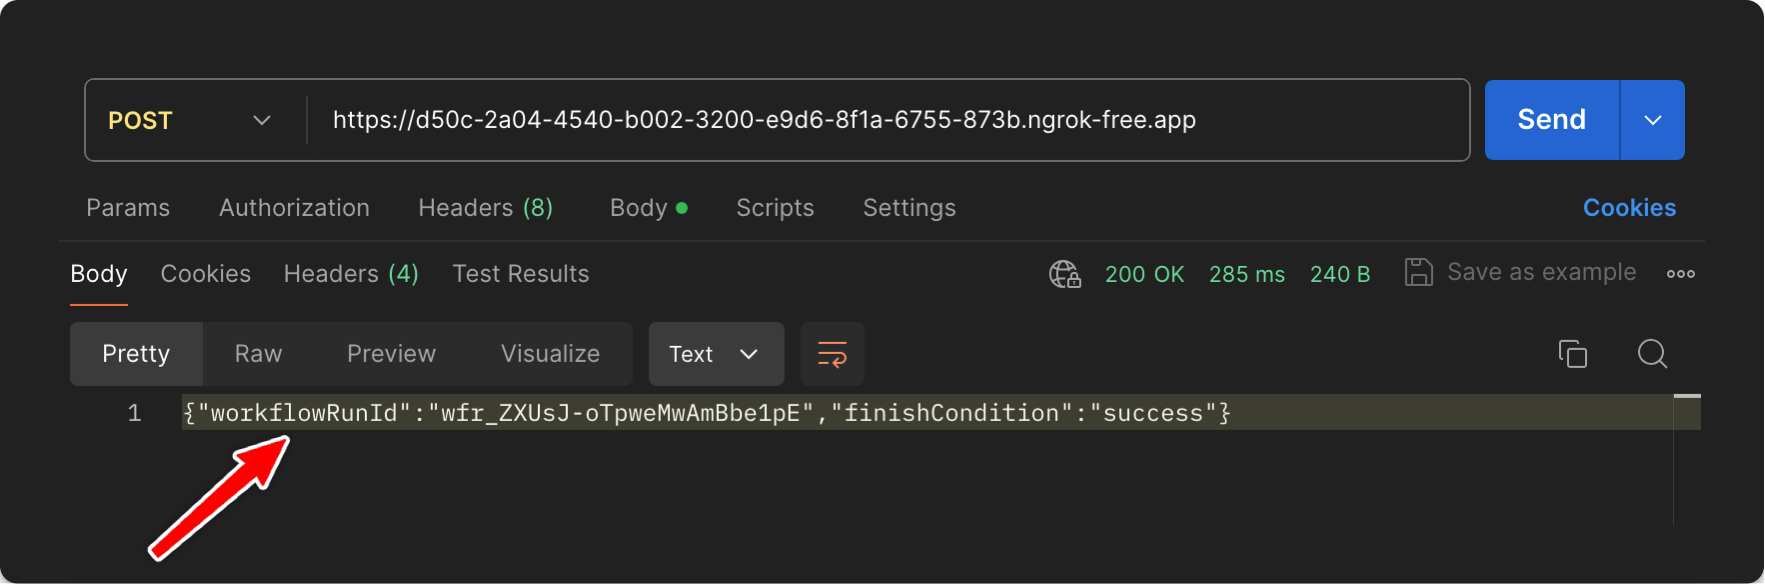Viewport: 1765px width, 584px height.
Task: Toggle line wrap icon in response toolbar
Action: pos(832,354)
